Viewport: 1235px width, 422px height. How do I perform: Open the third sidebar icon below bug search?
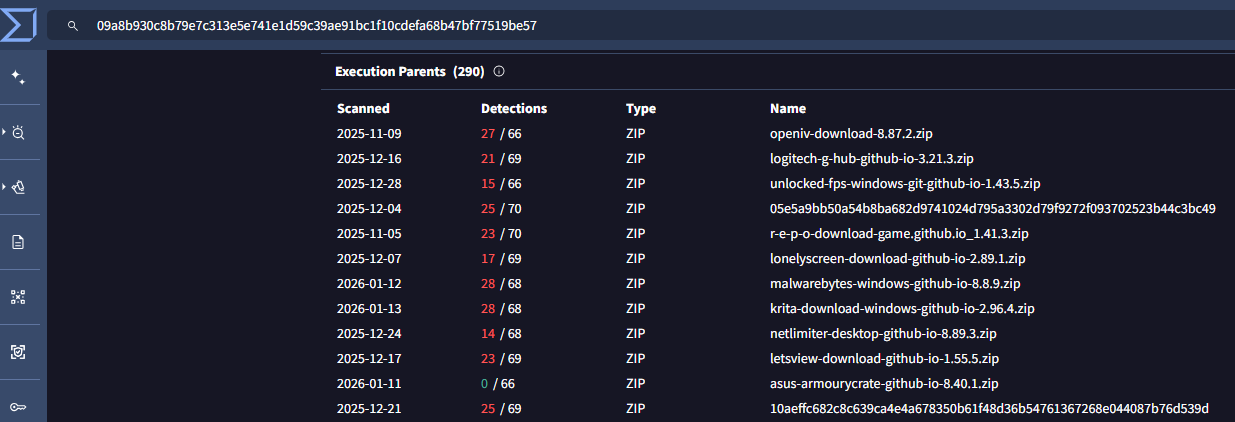pyautogui.click(x=18, y=187)
